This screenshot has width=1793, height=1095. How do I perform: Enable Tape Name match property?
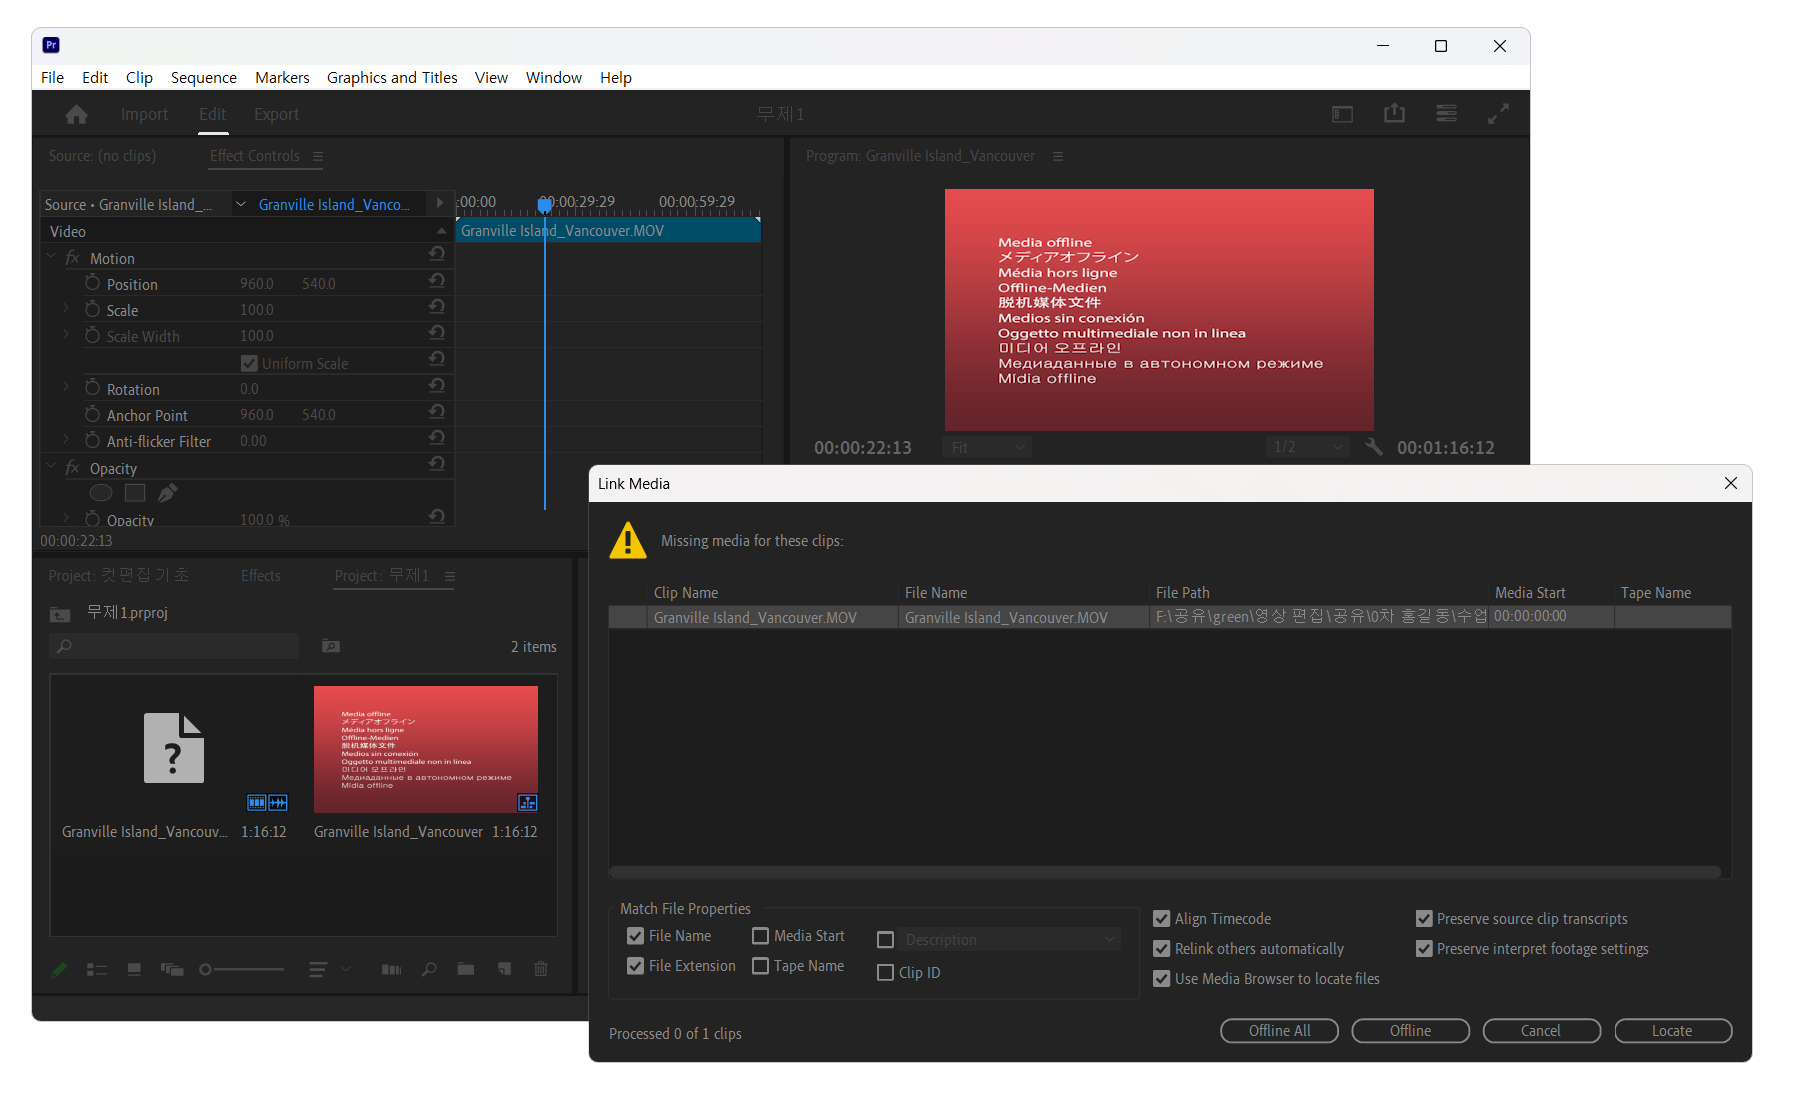point(760,966)
